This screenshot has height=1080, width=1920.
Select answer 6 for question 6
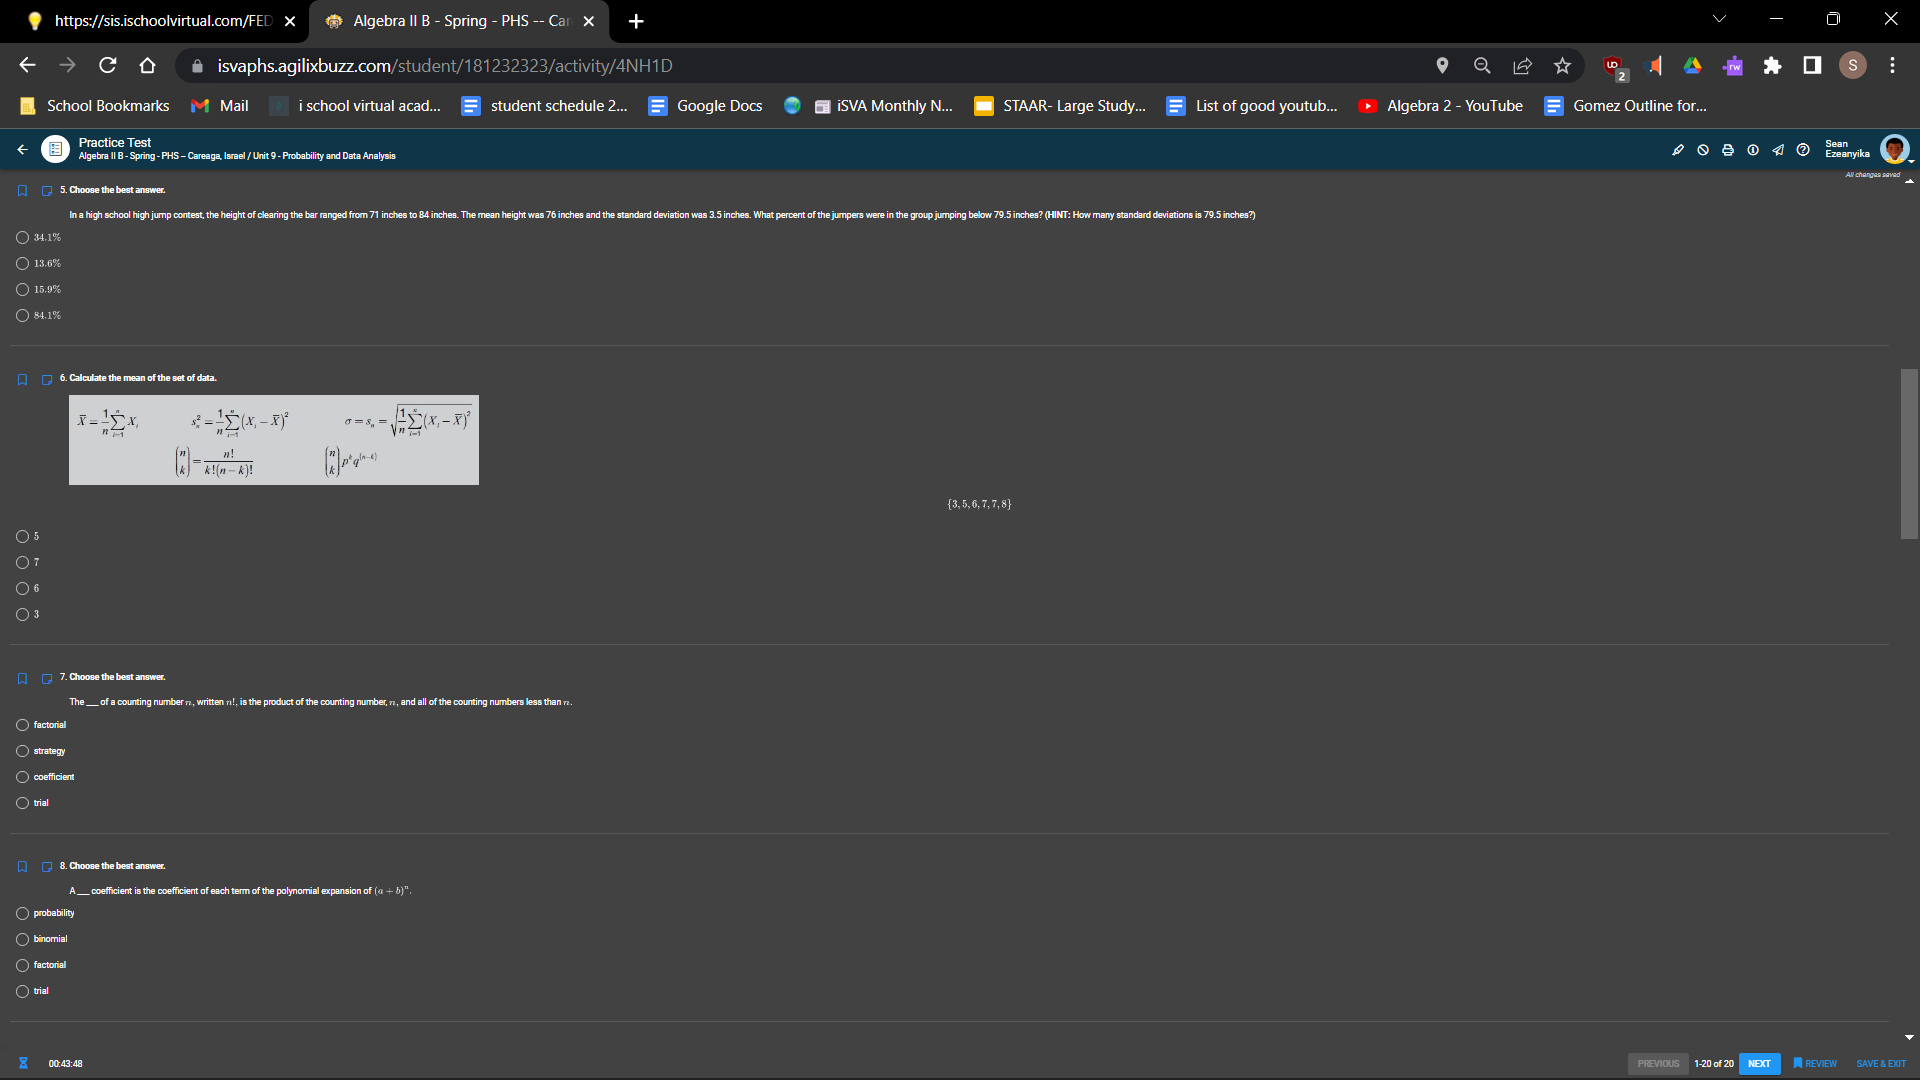(22, 589)
